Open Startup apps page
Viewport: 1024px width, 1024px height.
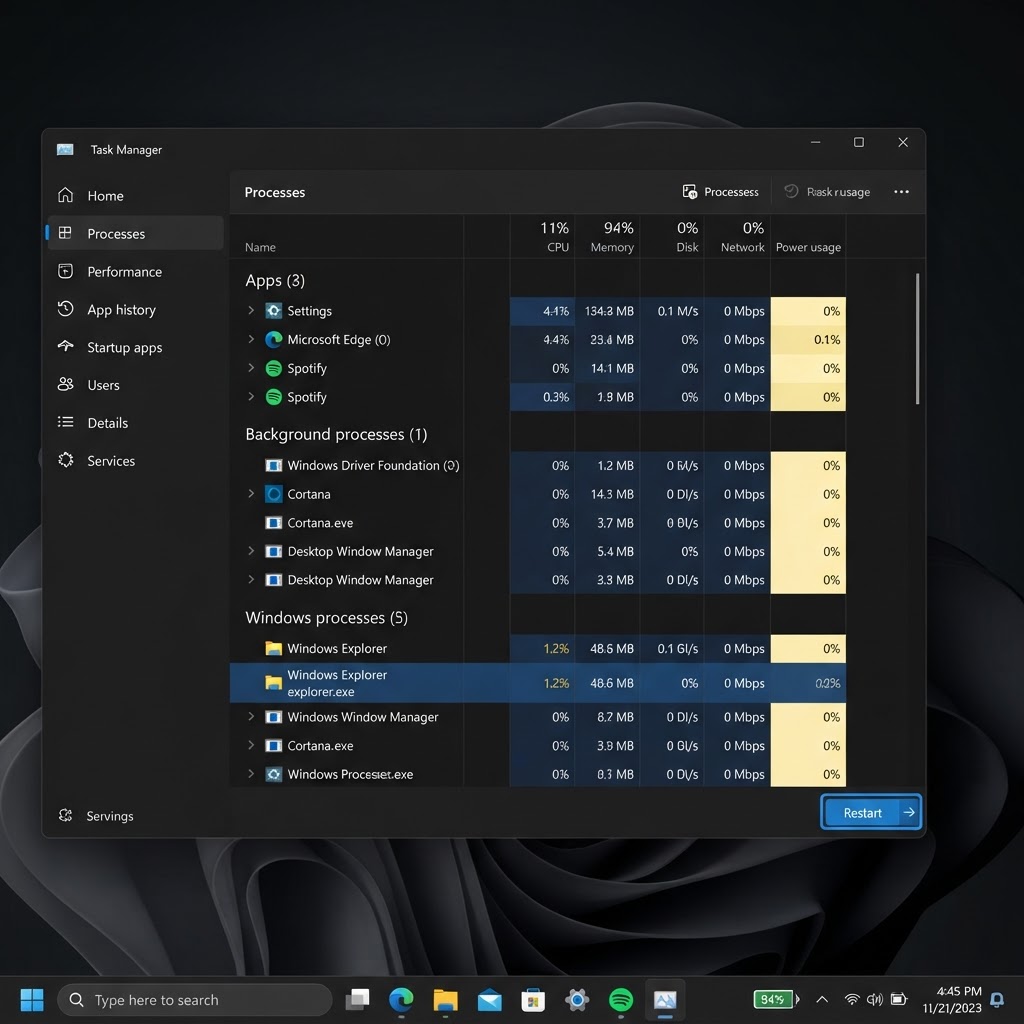[136, 347]
